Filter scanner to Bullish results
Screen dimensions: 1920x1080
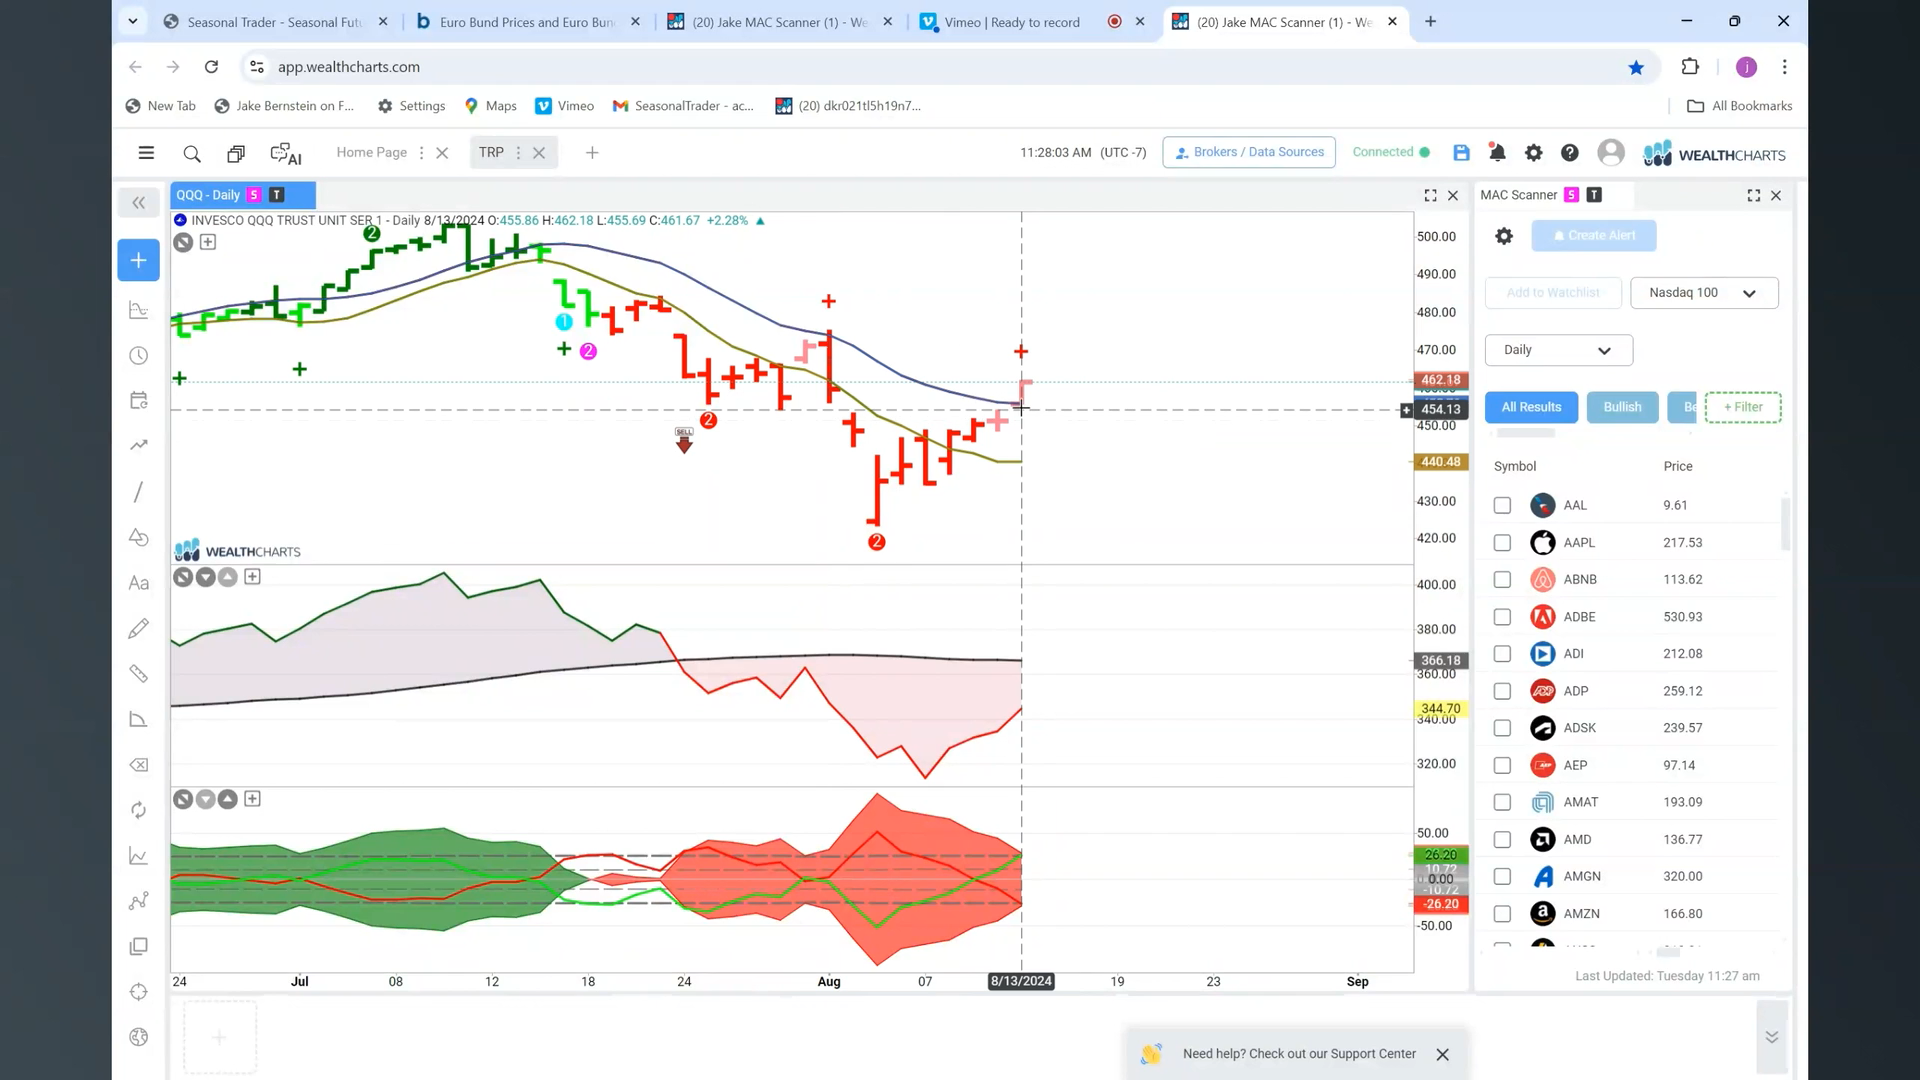click(x=1622, y=407)
